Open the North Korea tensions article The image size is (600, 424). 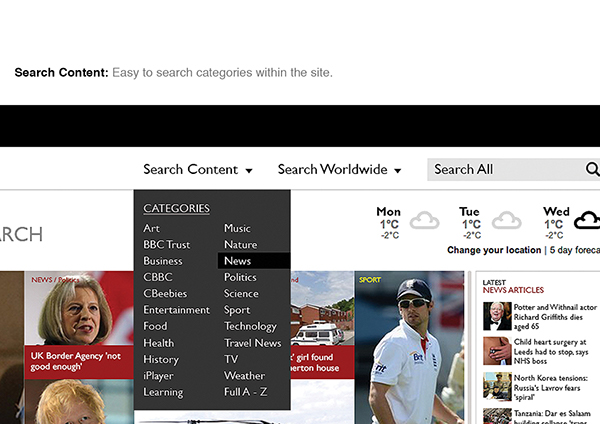(x=550, y=387)
